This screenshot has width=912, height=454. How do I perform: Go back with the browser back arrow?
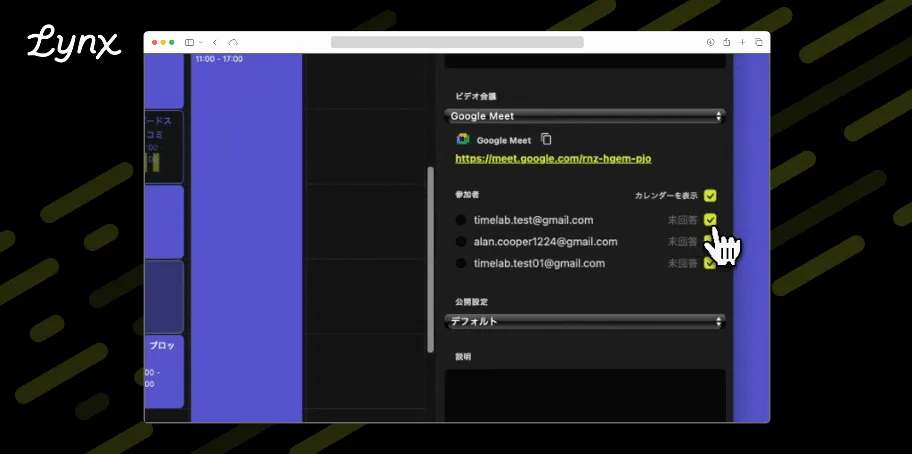pos(215,42)
